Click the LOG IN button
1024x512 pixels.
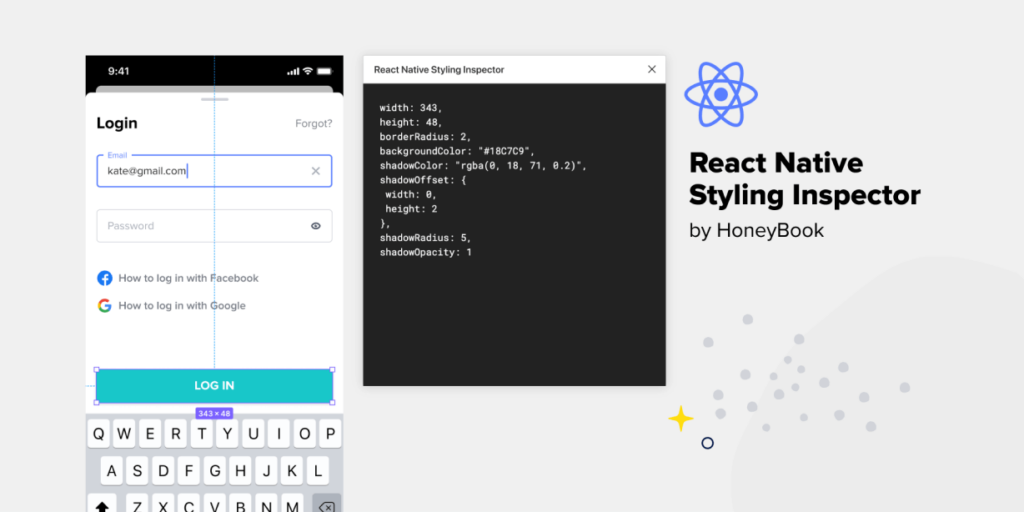click(214, 386)
